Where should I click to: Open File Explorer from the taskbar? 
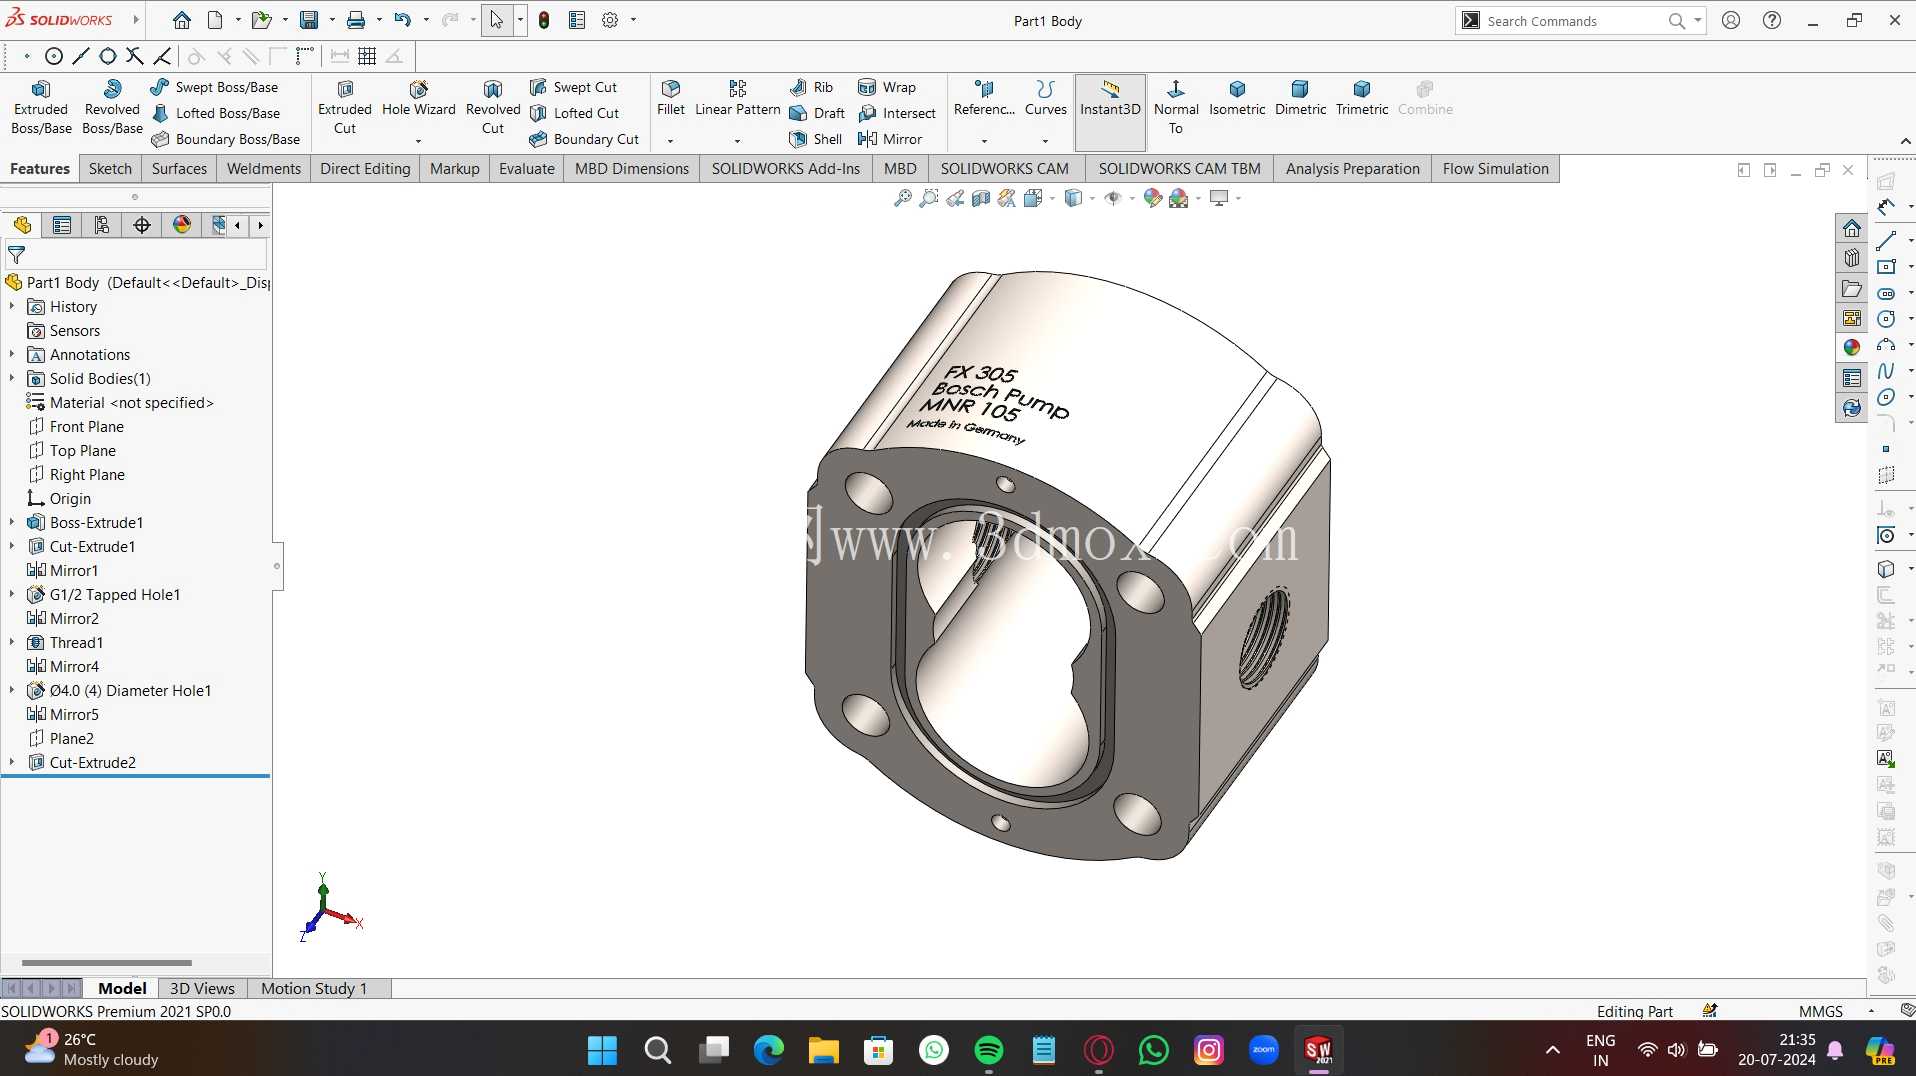pos(823,1050)
